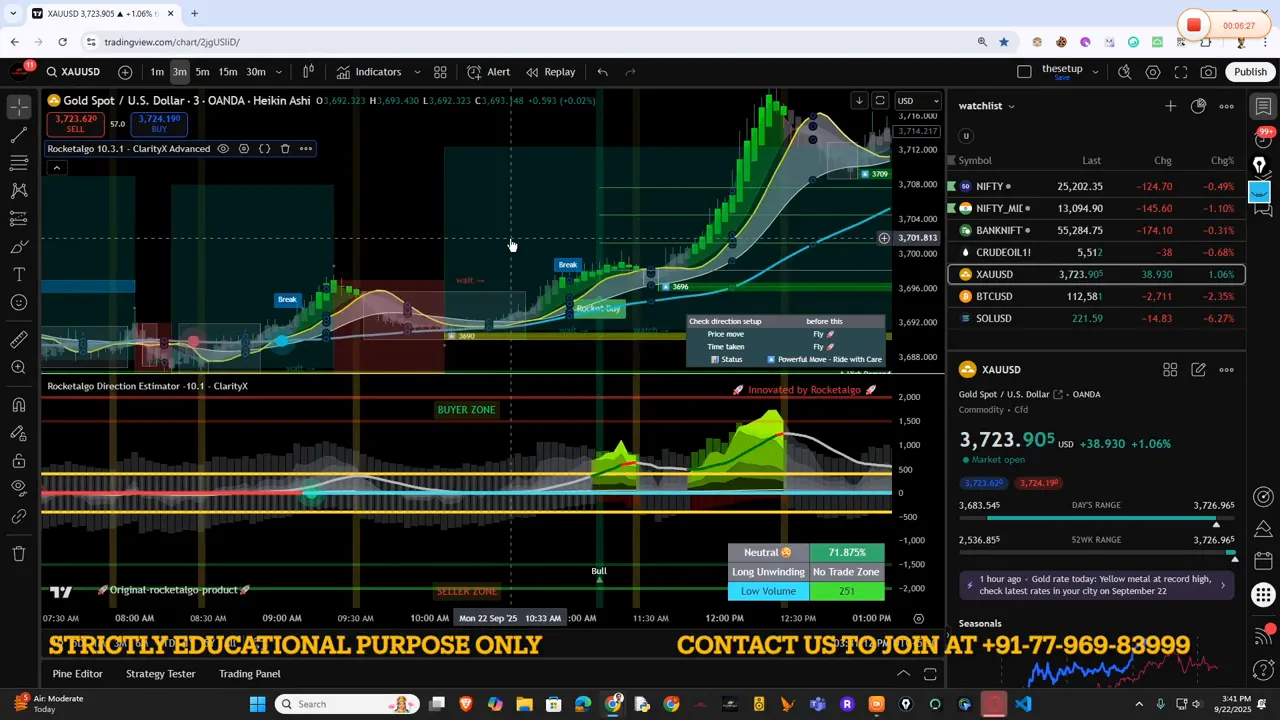The width and height of the screenshot is (1280, 720).
Task: Toggle visibility of Rocketalgo ClarityX Advanced indicator
Action: 223,149
